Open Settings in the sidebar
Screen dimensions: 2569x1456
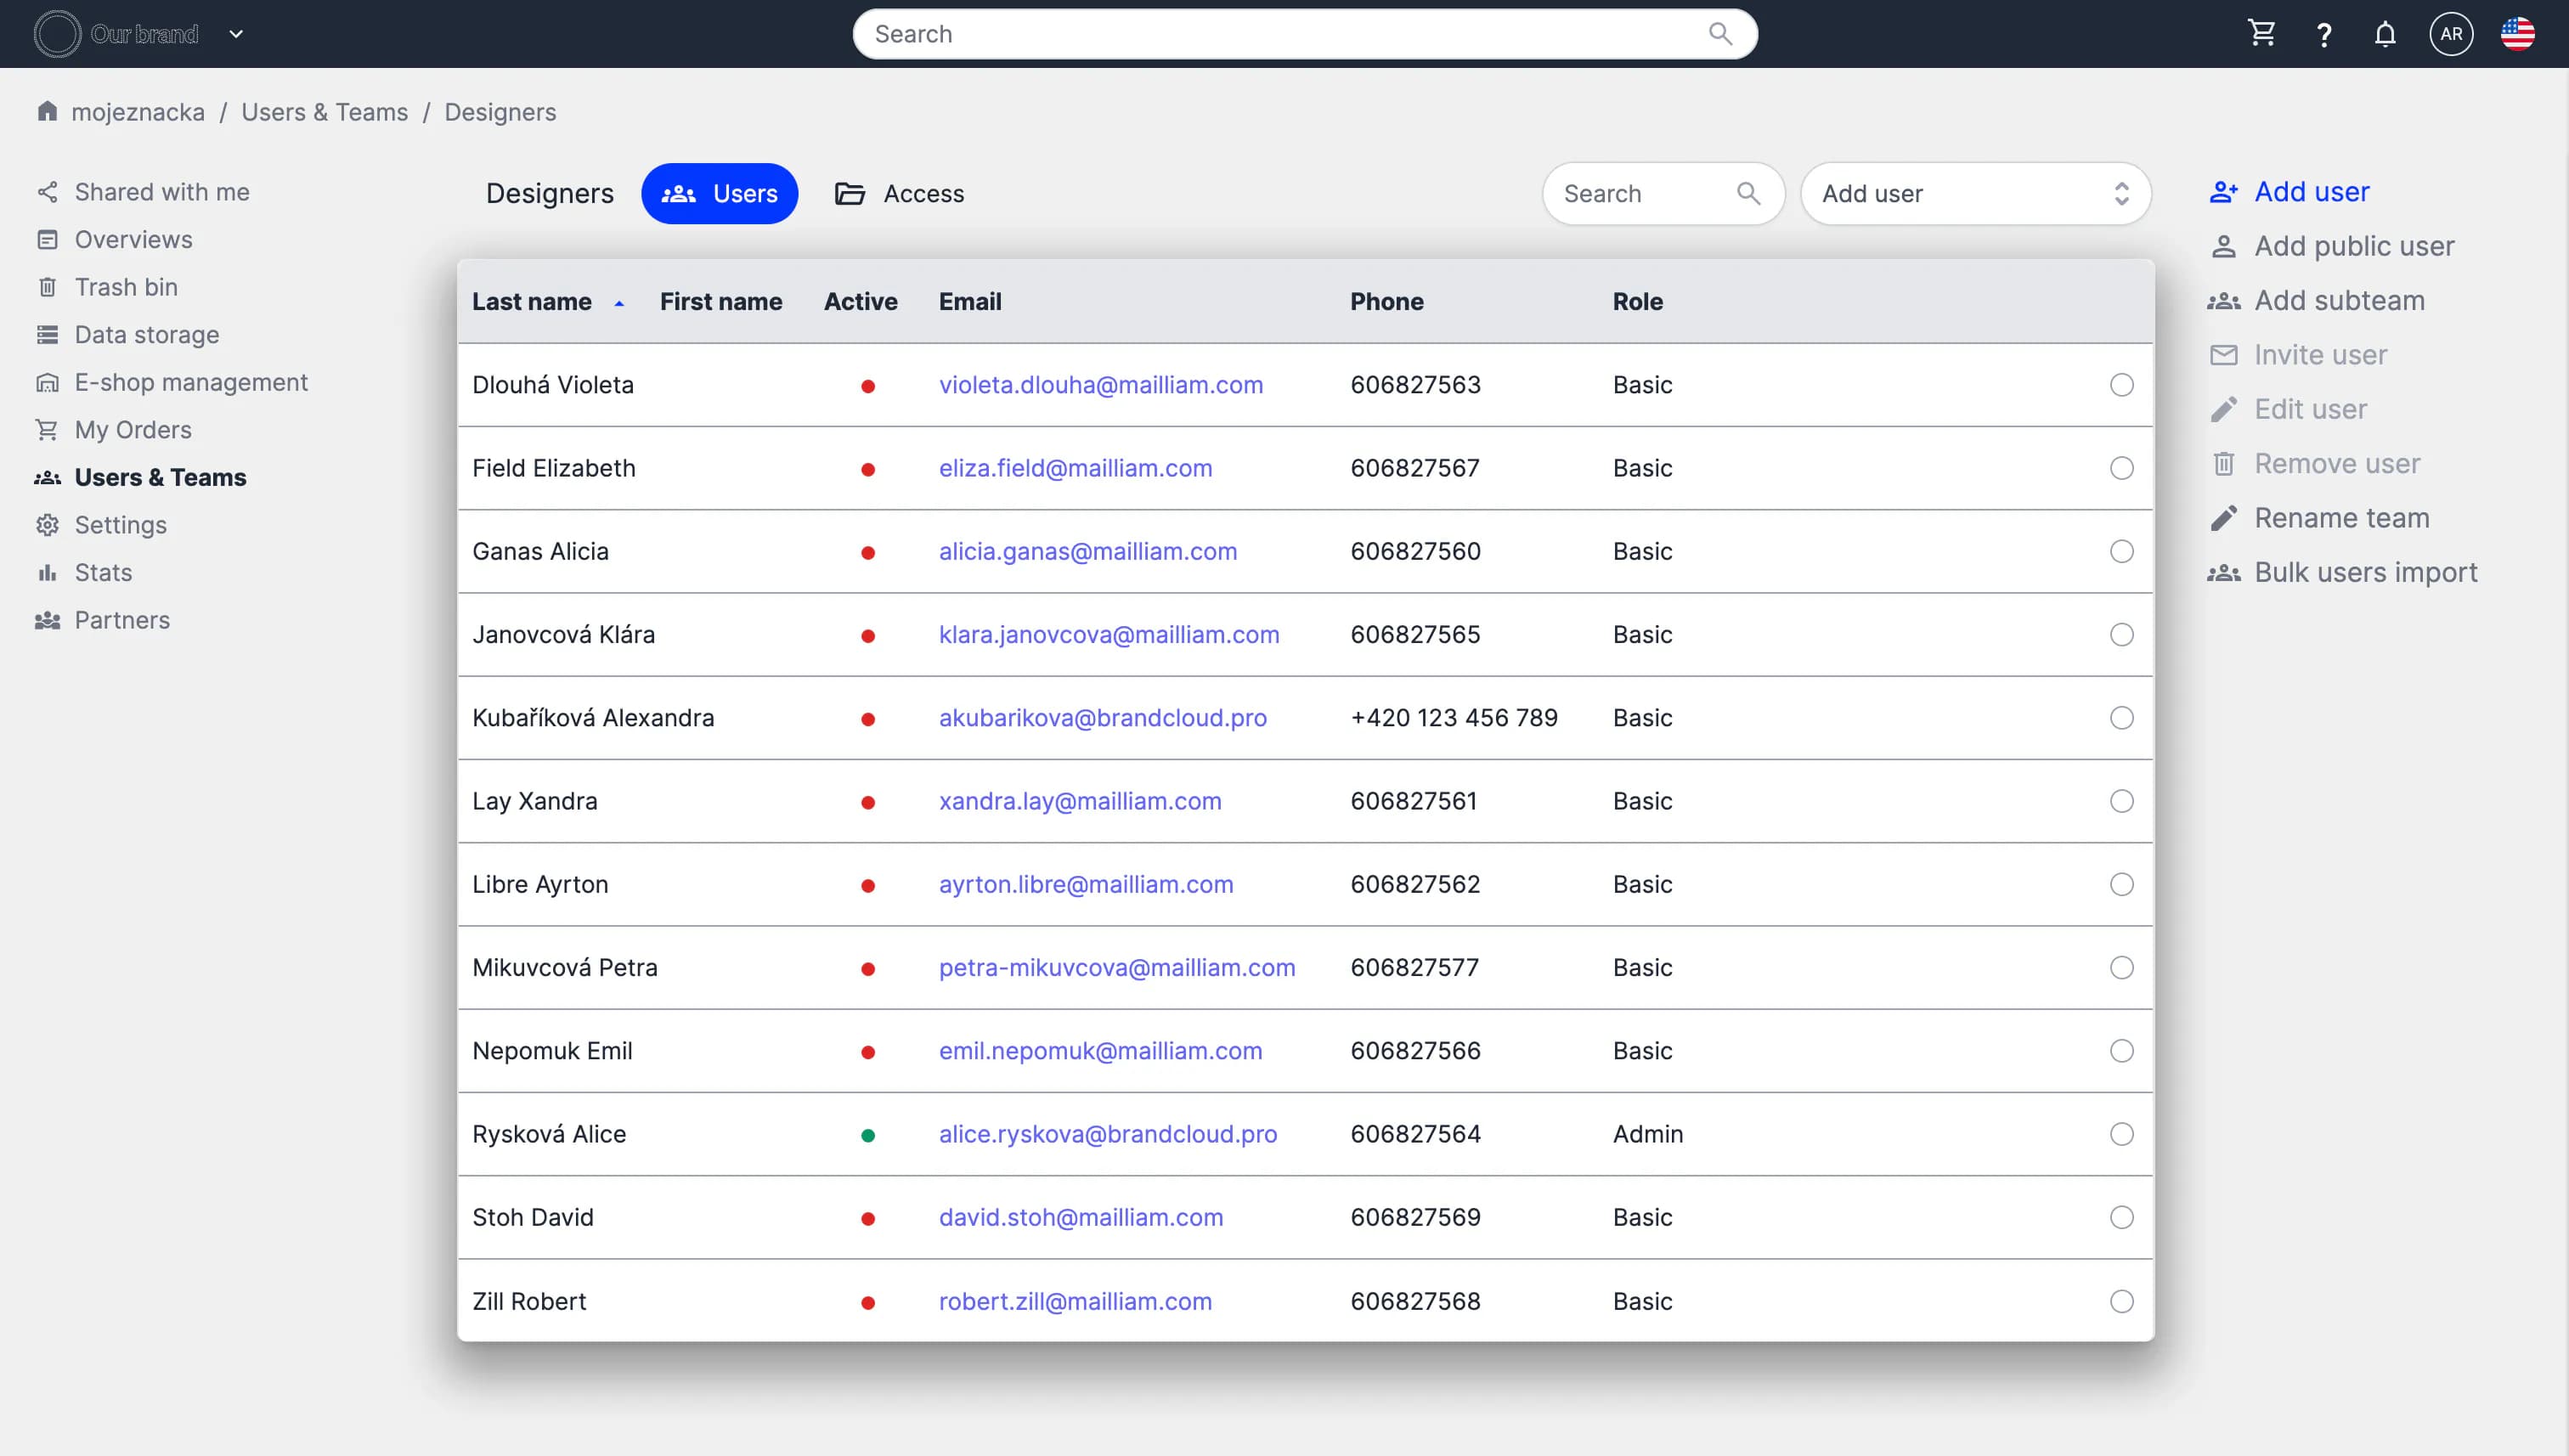[x=120, y=525]
